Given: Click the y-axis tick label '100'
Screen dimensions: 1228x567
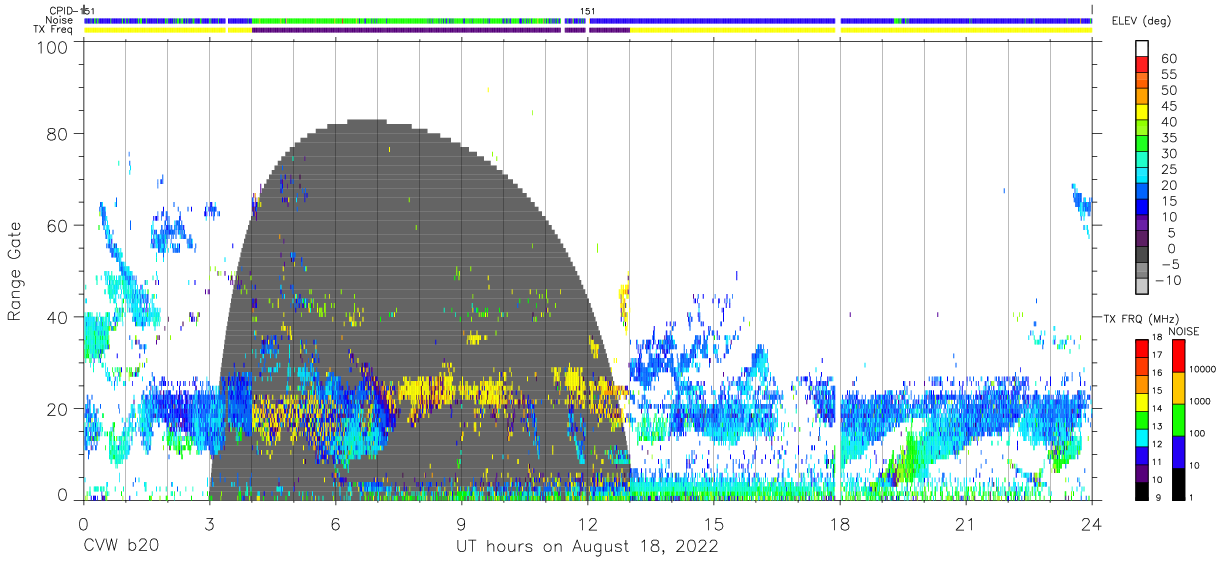Looking at the screenshot, I should (x=52, y=47).
